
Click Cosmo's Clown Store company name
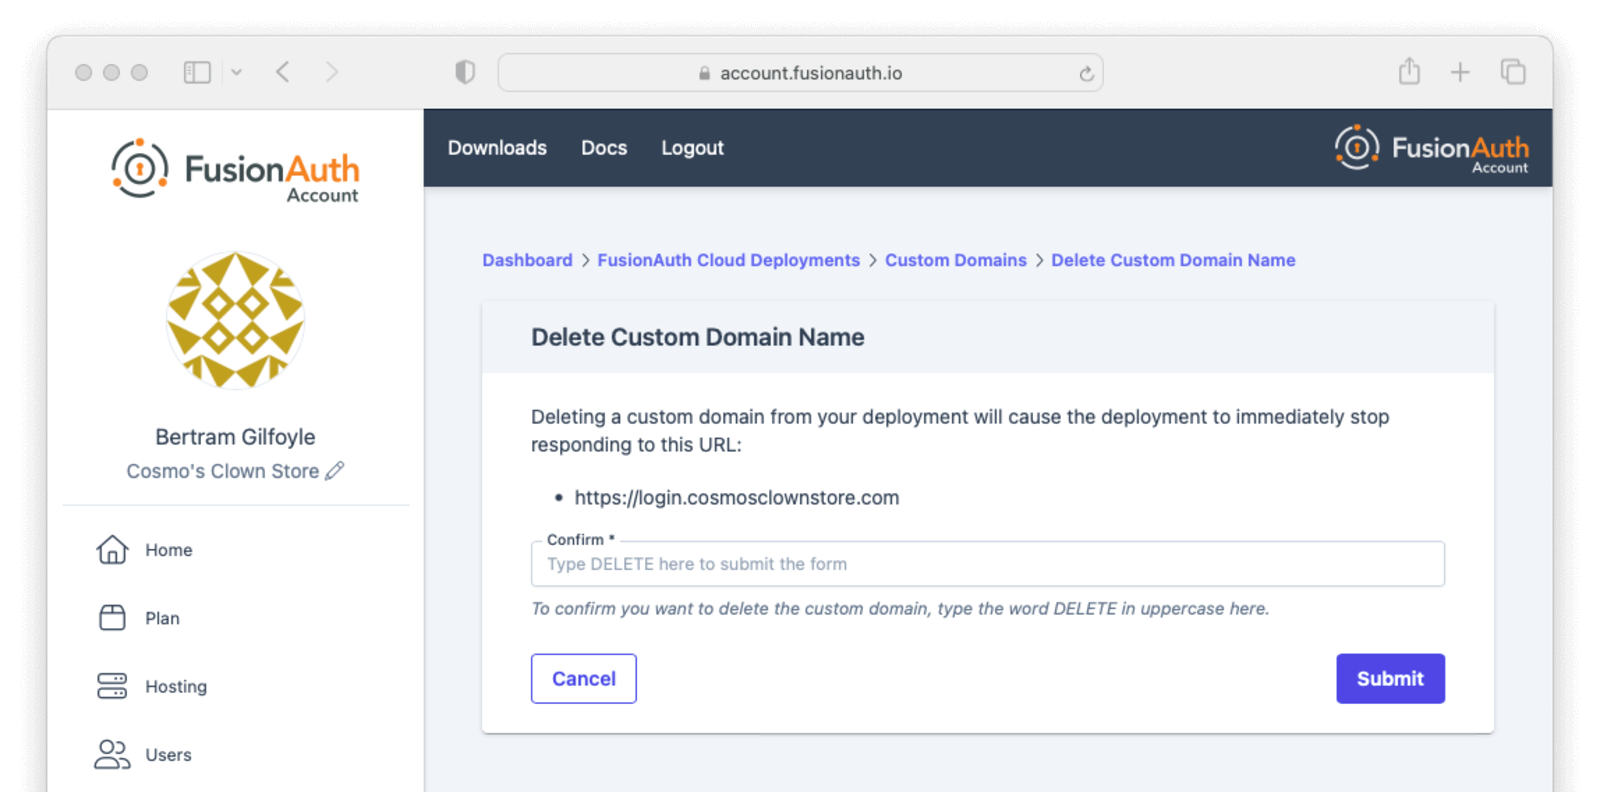click(x=222, y=471)
